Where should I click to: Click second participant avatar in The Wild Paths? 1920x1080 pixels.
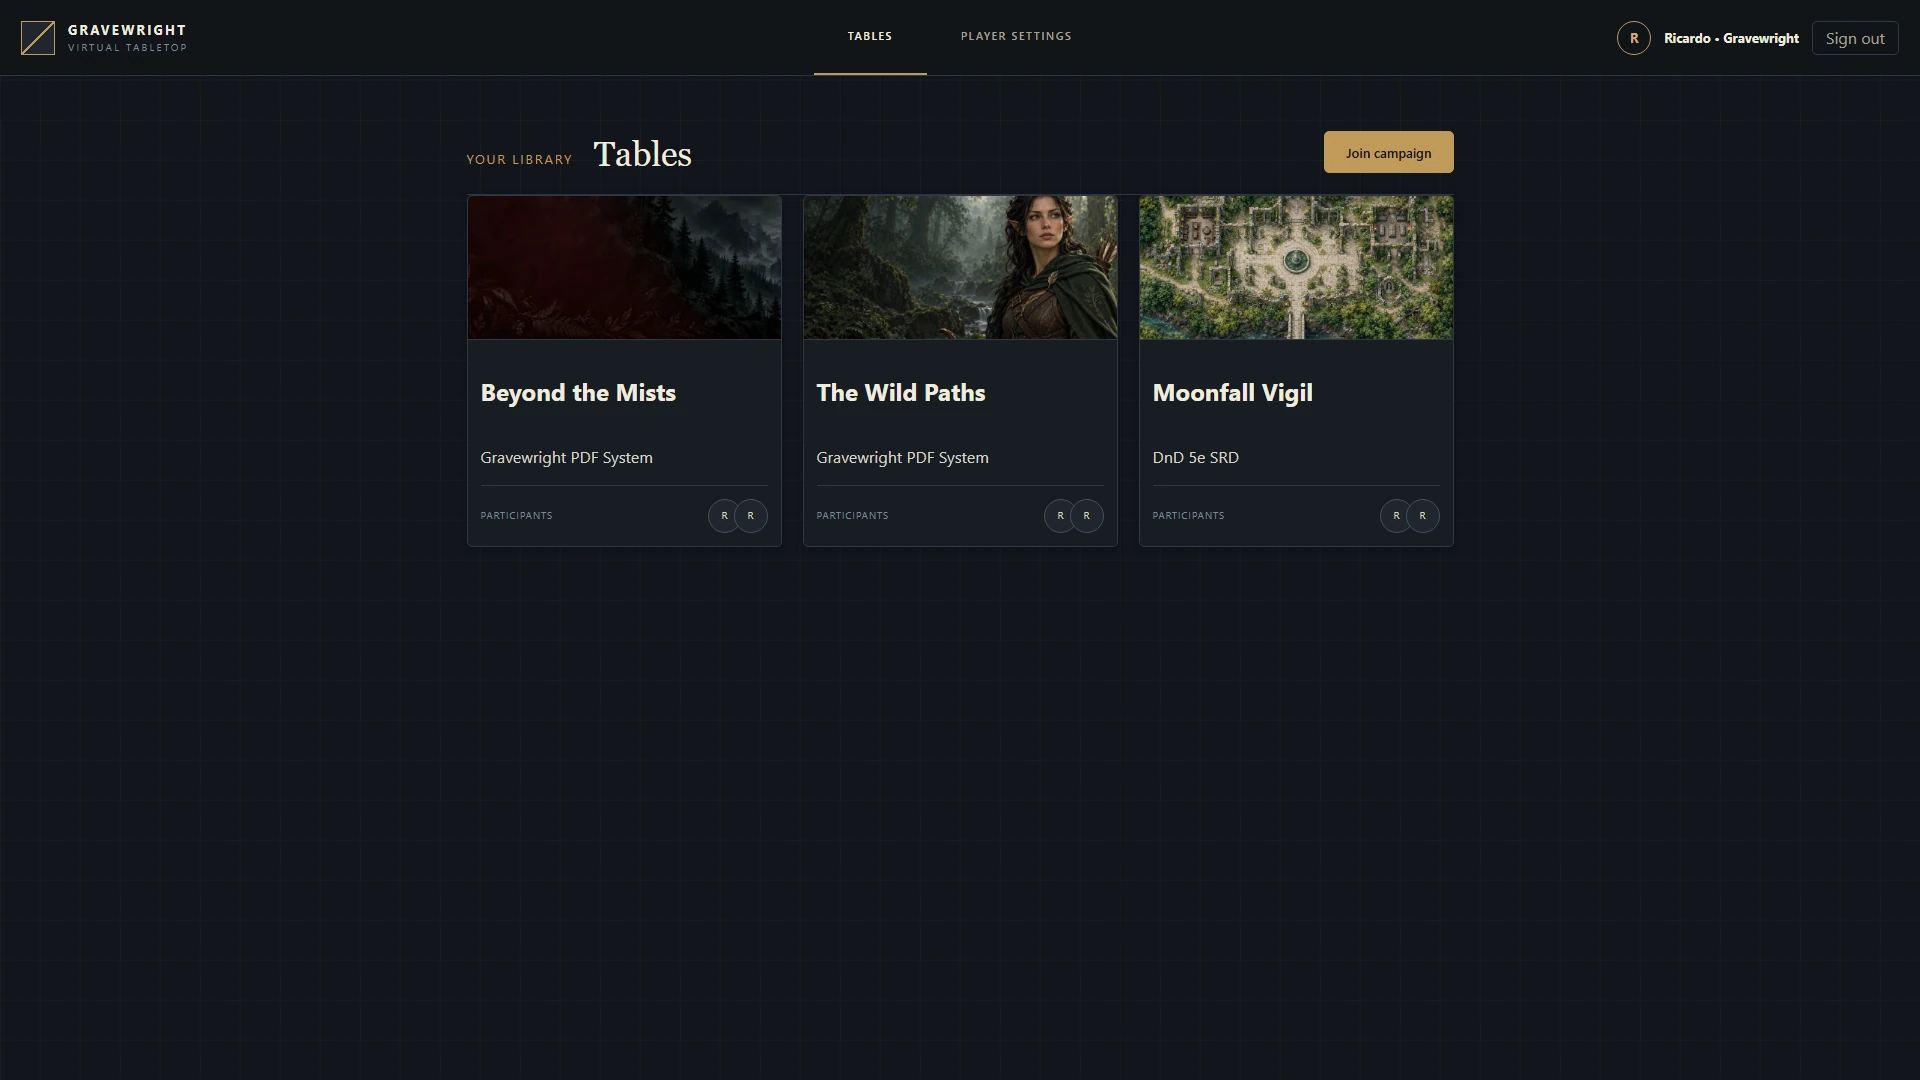(1087, 516)
